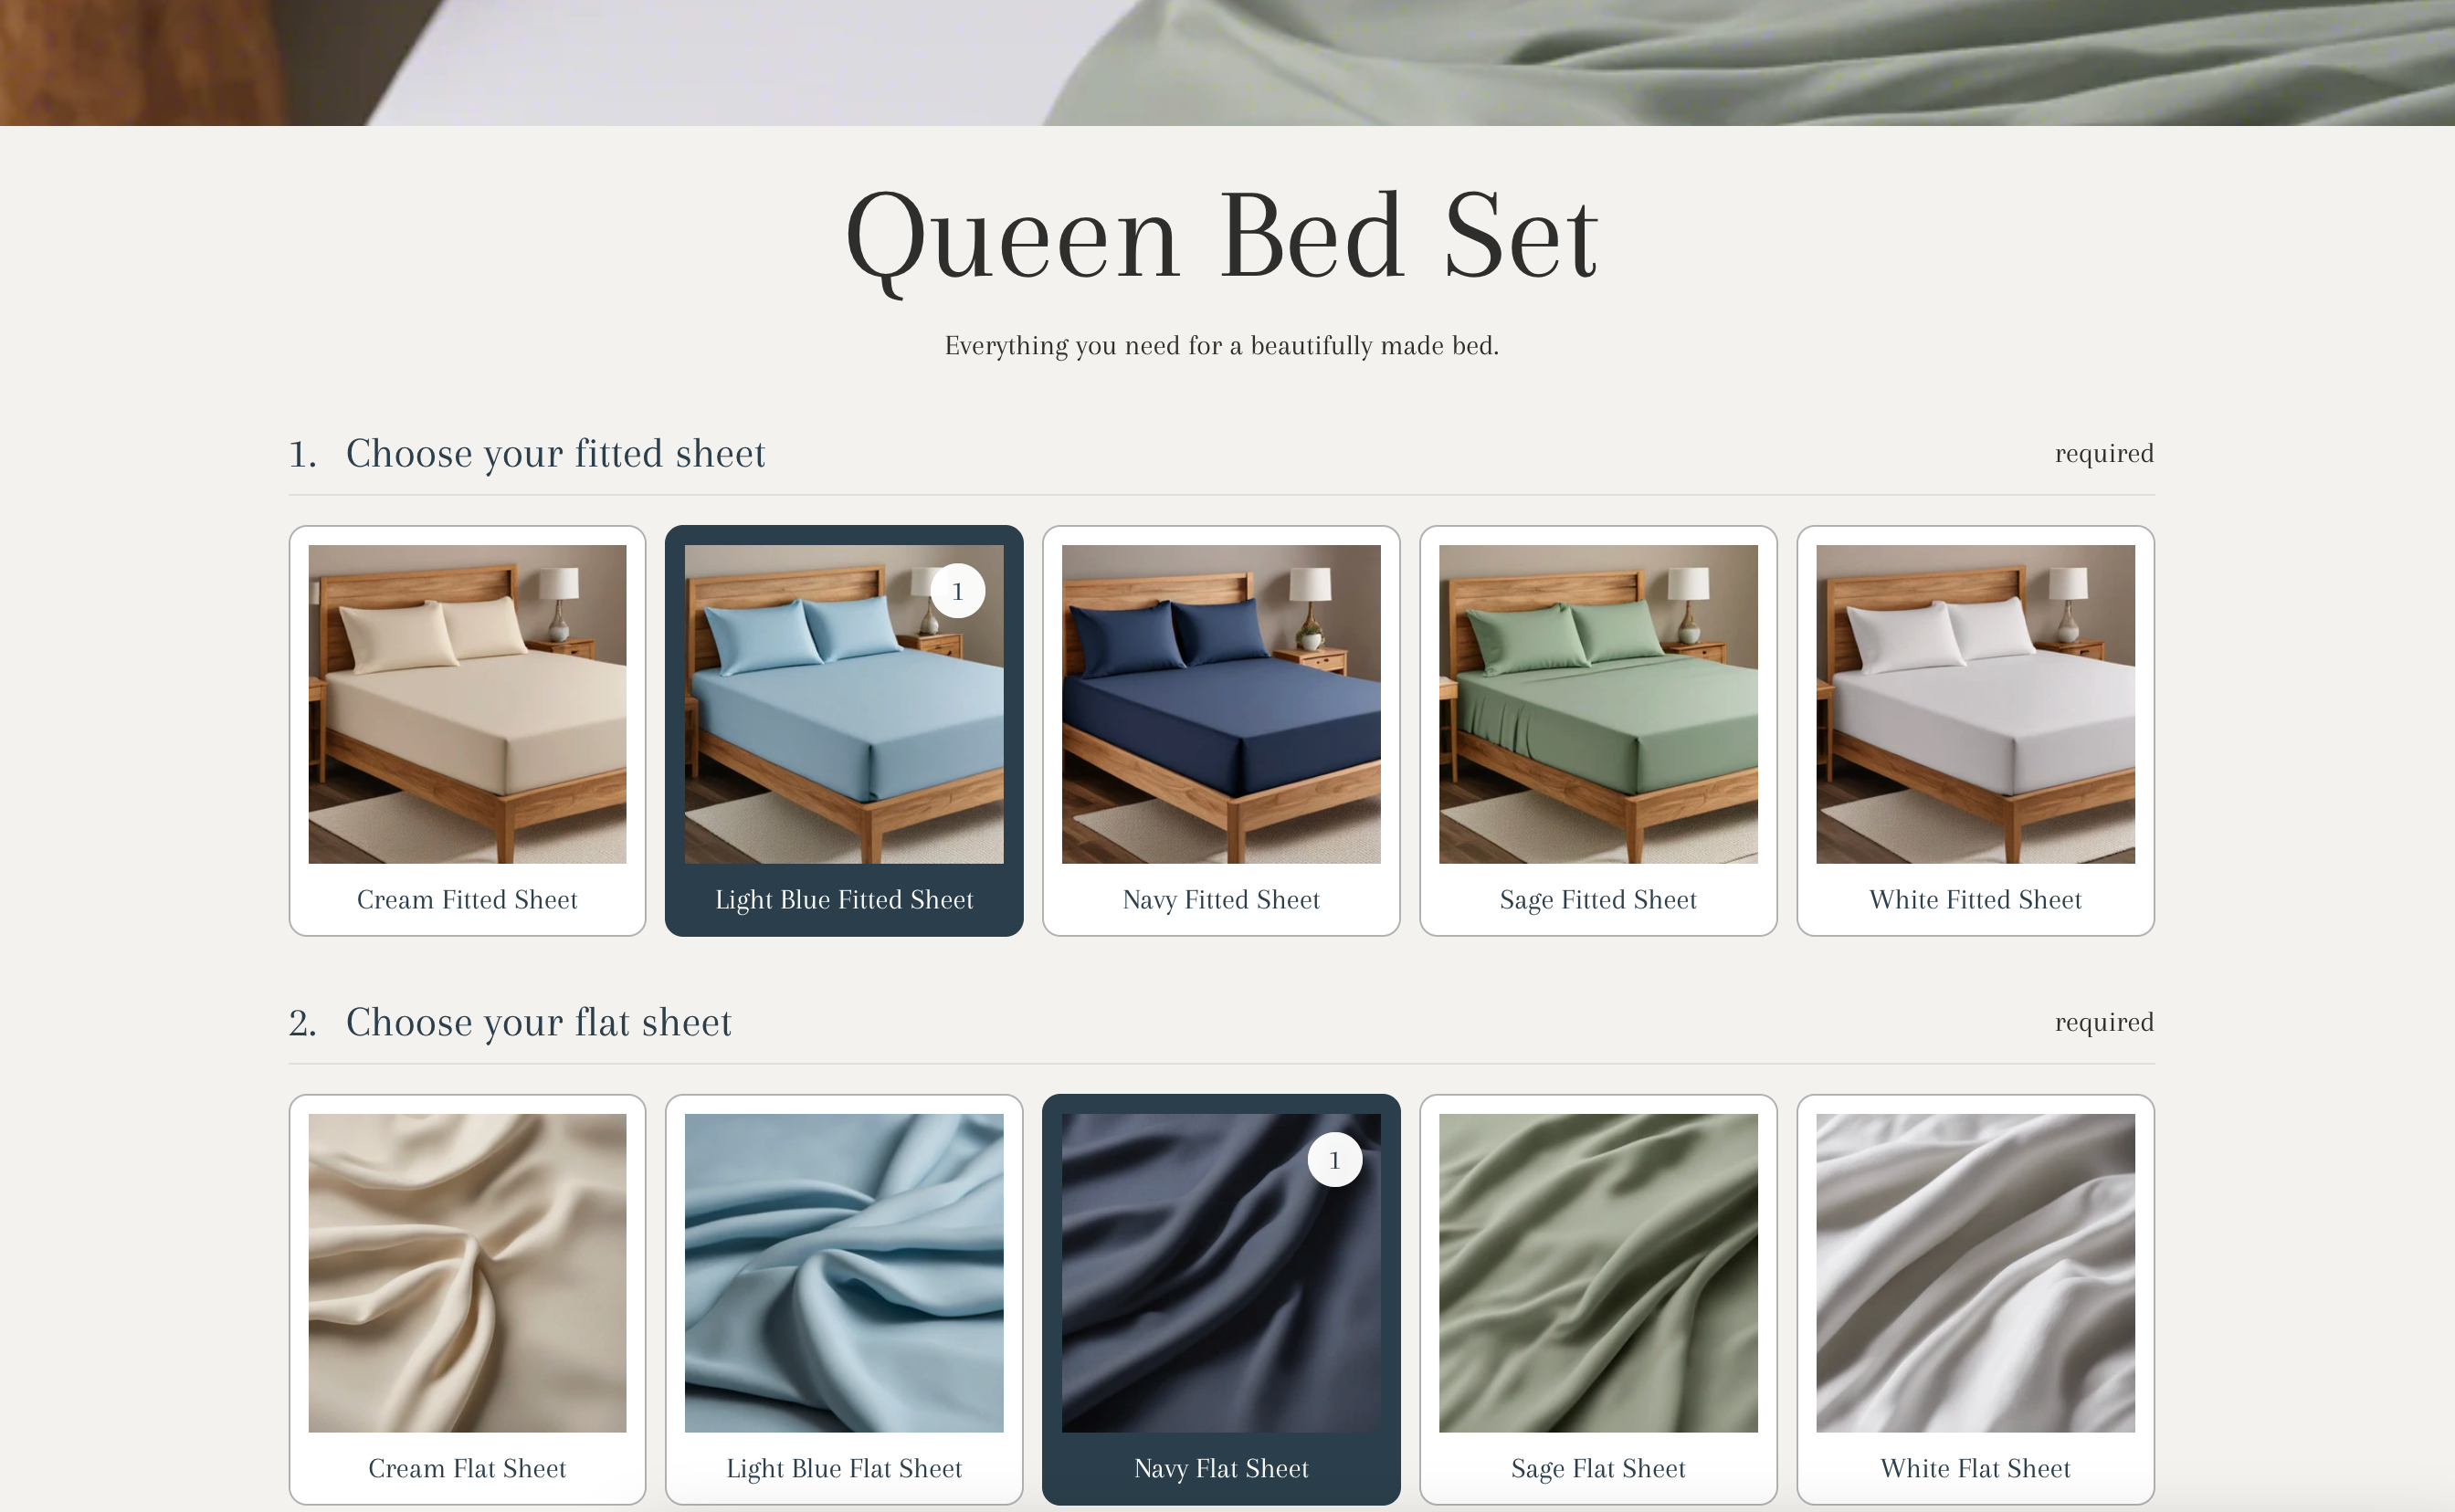The image size is (2455, 1512).
Task: Toggle the selected Navy Flat Sheet card
Action: point(1221,1299)
